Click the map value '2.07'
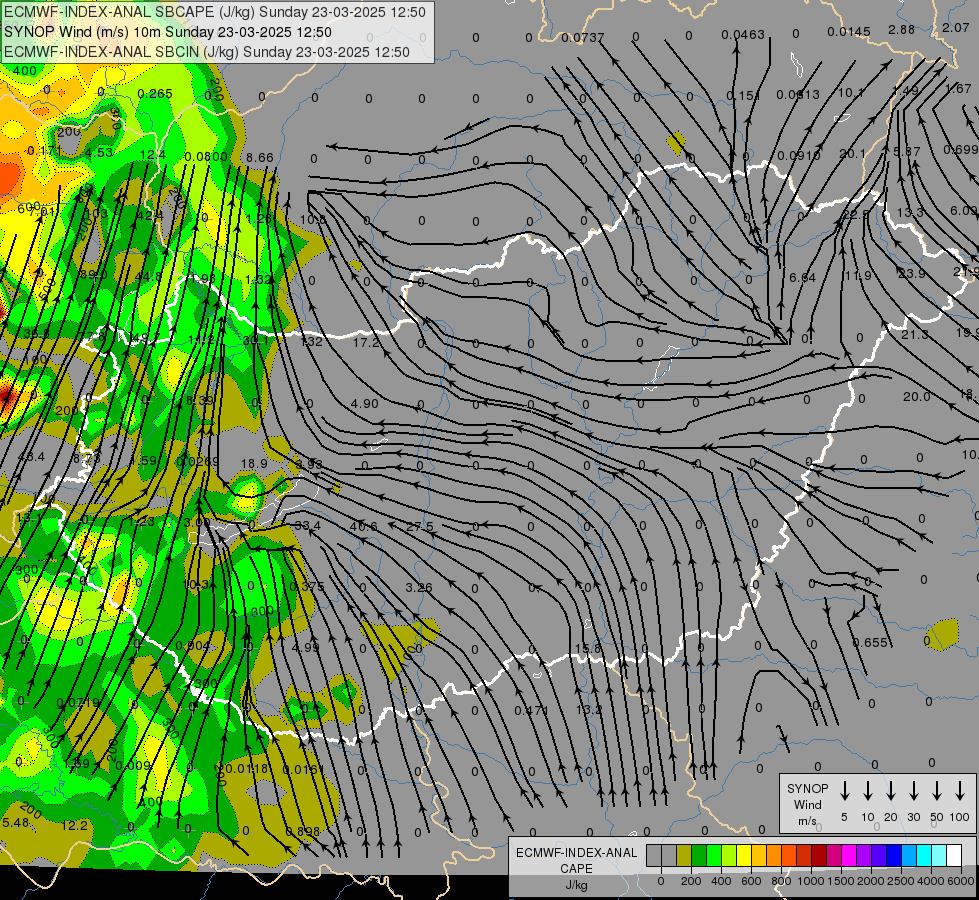The height and width of the screenshot is (900, 979). coord(956,27)
